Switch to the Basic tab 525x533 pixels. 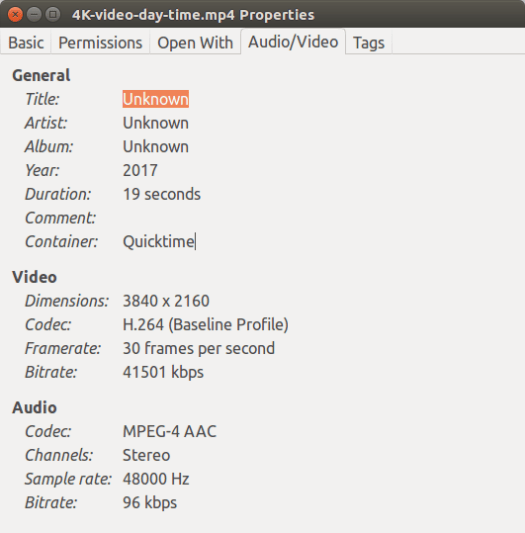[26, 42]
